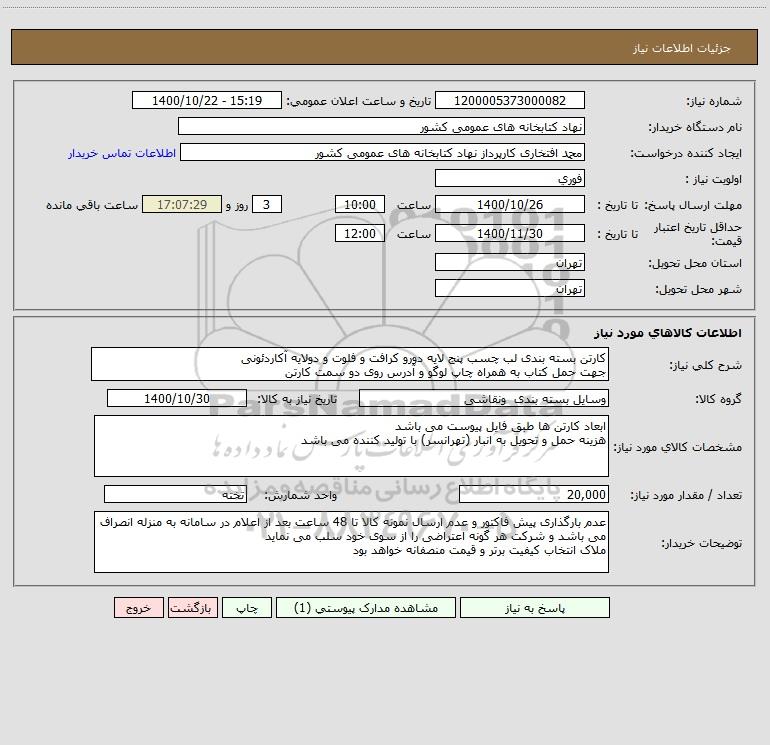Click the تعداد / مقدار مورد نیاز label

pyautogui.click(x=686, y=496)
